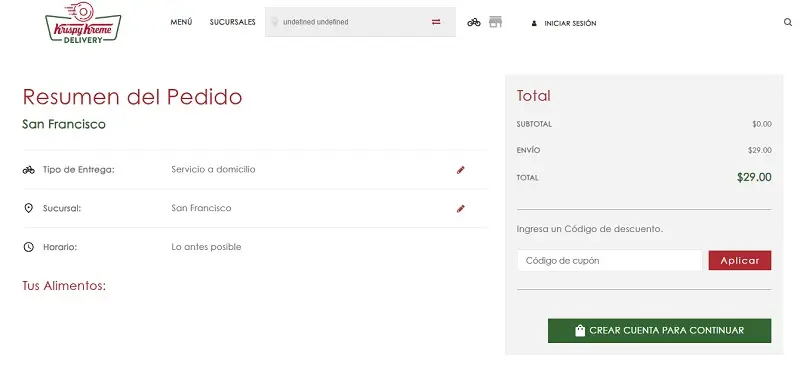This screenshot has height=383, width=800.
Task: Click the 'Tipo de Entrega:' label
Action: coord(79,170)
